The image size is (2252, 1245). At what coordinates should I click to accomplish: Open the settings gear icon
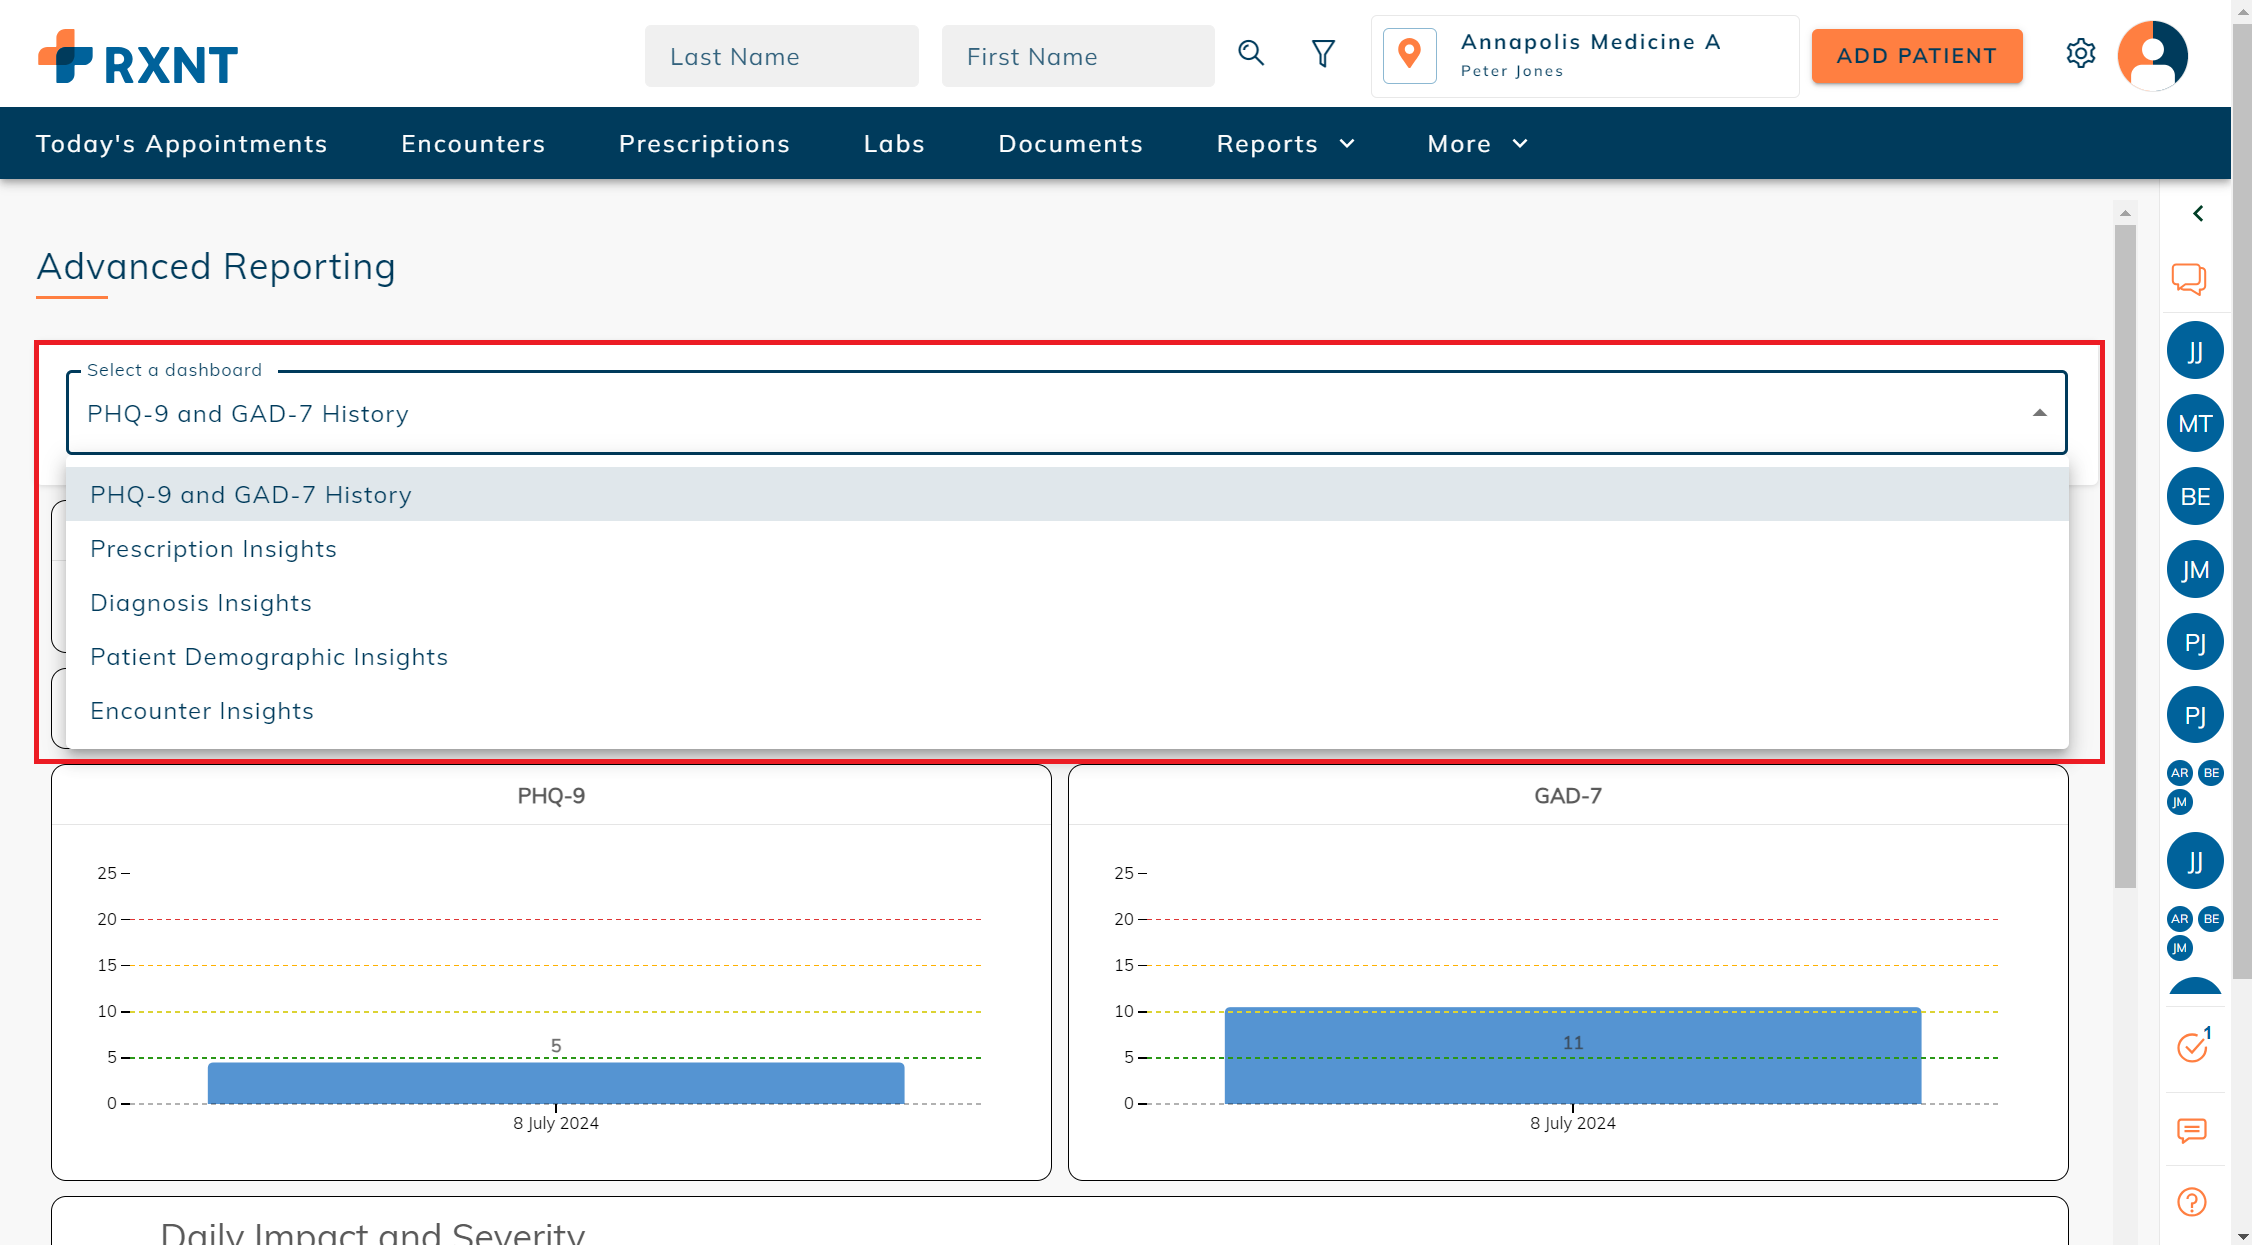coord(2081,53)
